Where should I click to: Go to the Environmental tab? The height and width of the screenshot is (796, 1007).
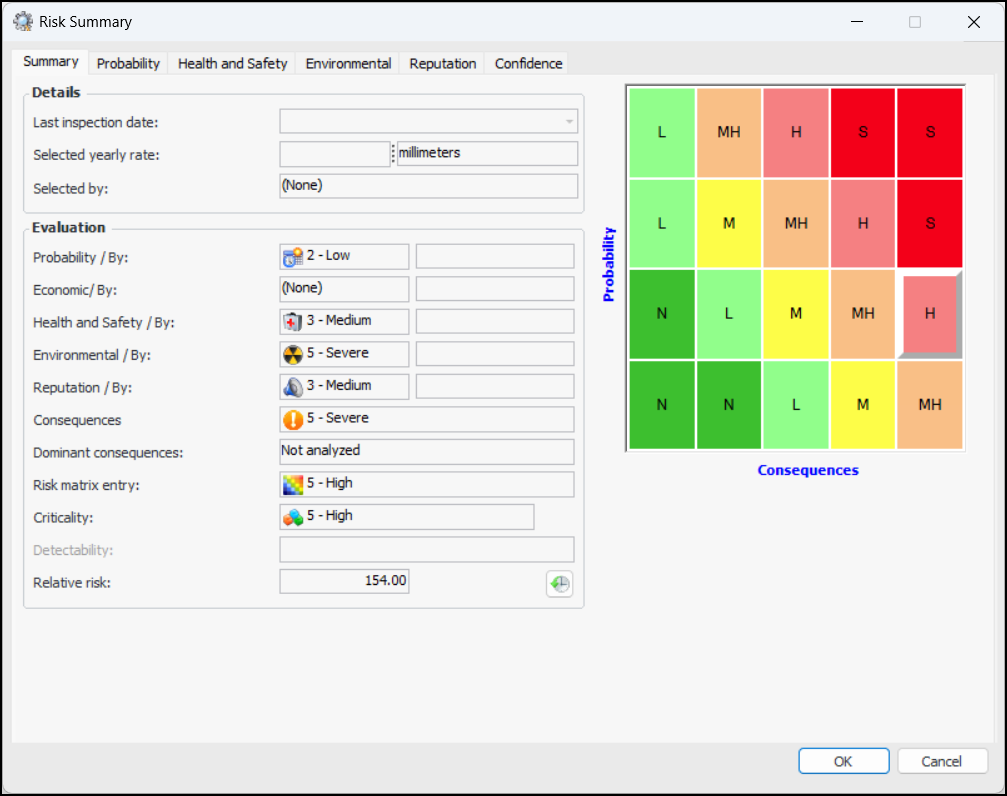coord(348,63)
